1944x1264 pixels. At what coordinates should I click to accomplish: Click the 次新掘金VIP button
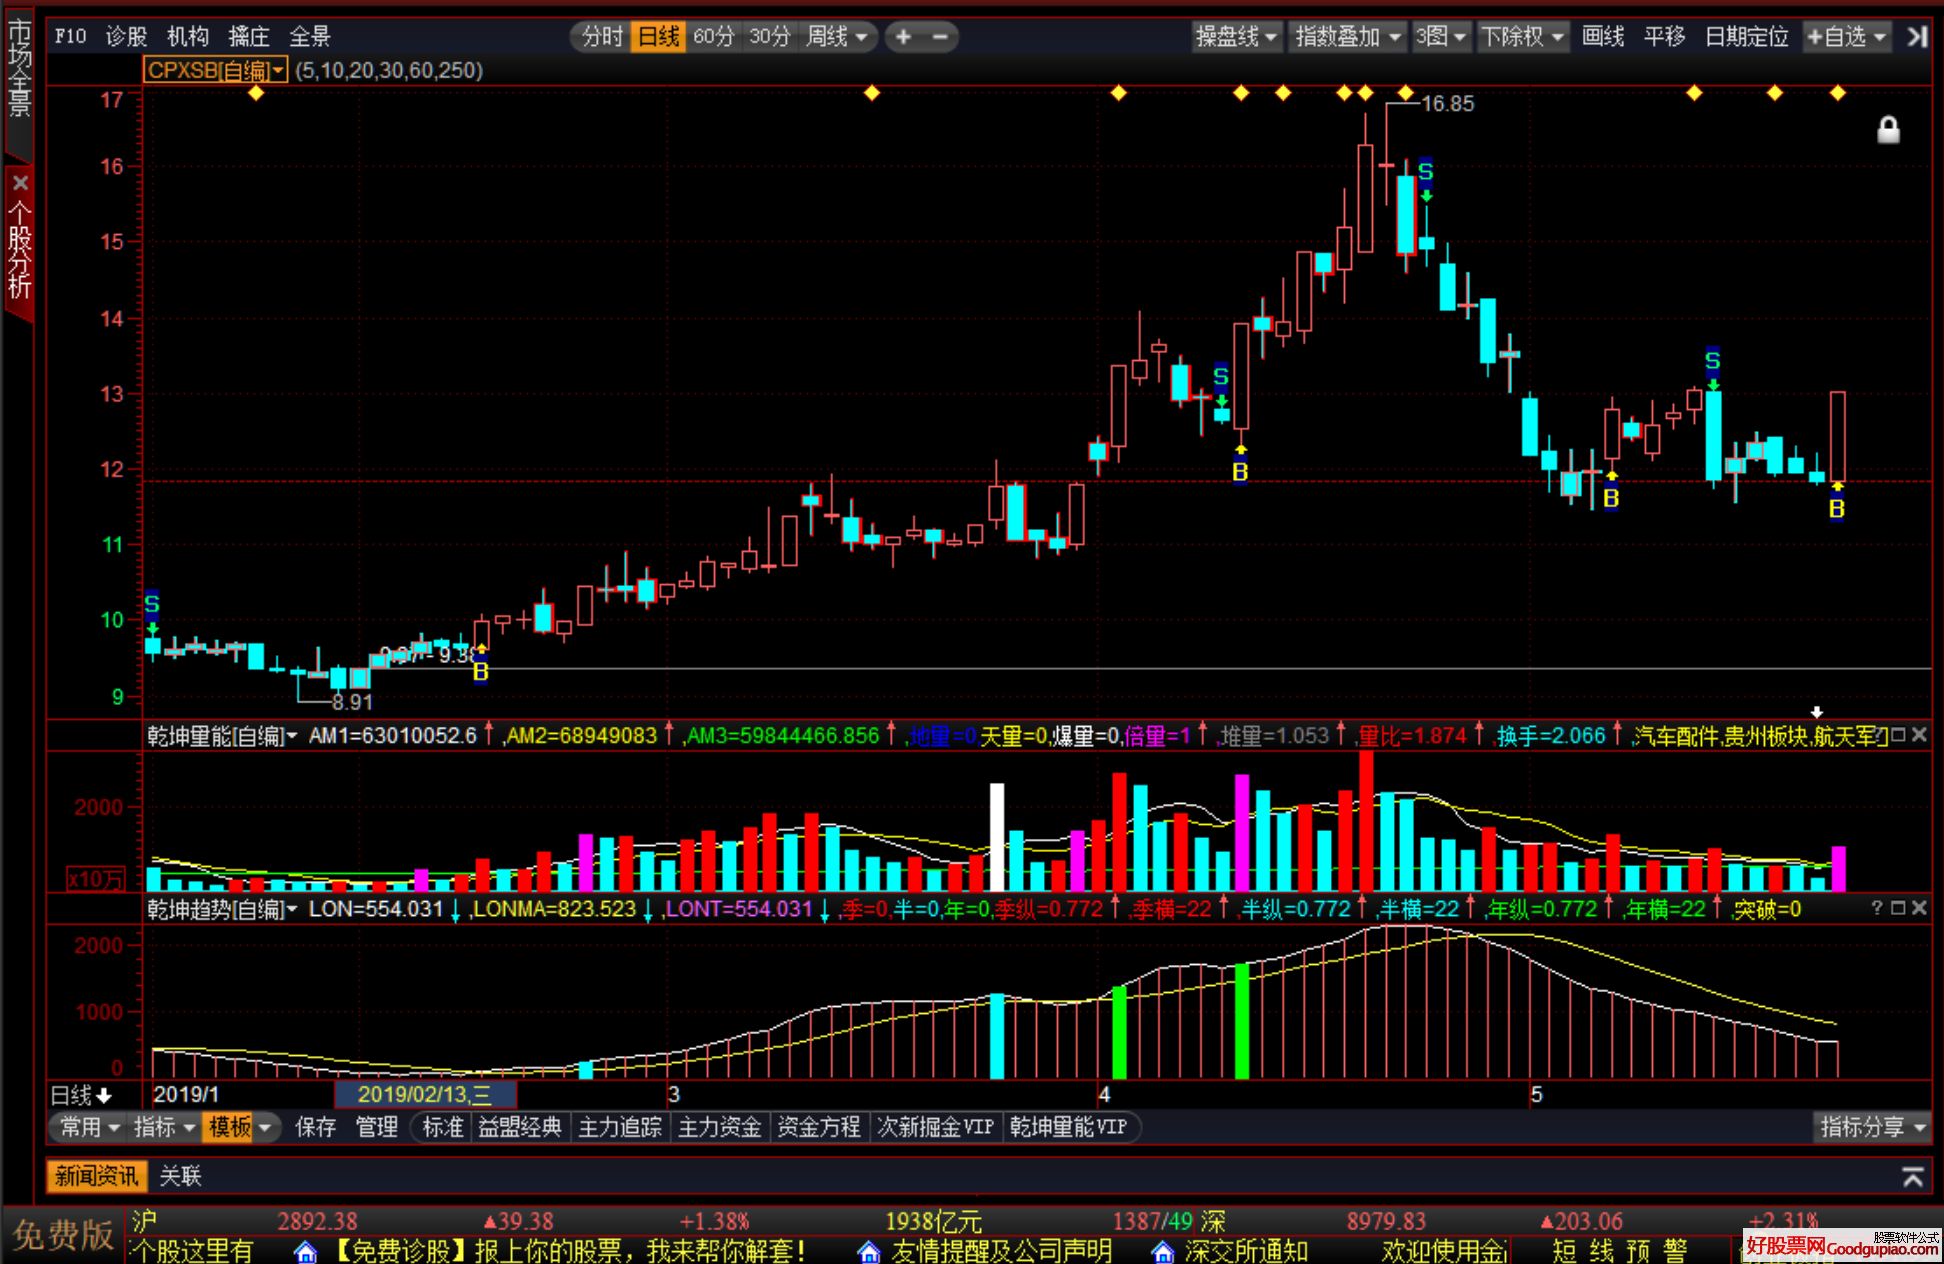[935, 1127]
